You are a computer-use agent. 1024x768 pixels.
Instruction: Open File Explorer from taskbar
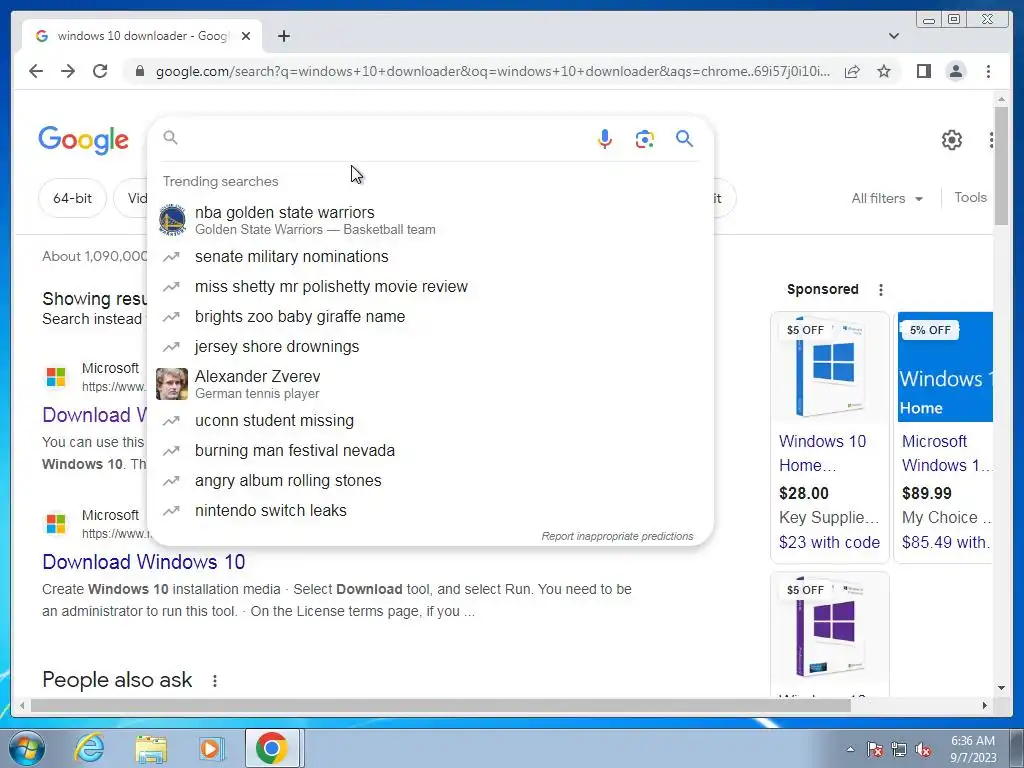coord(151,748)
